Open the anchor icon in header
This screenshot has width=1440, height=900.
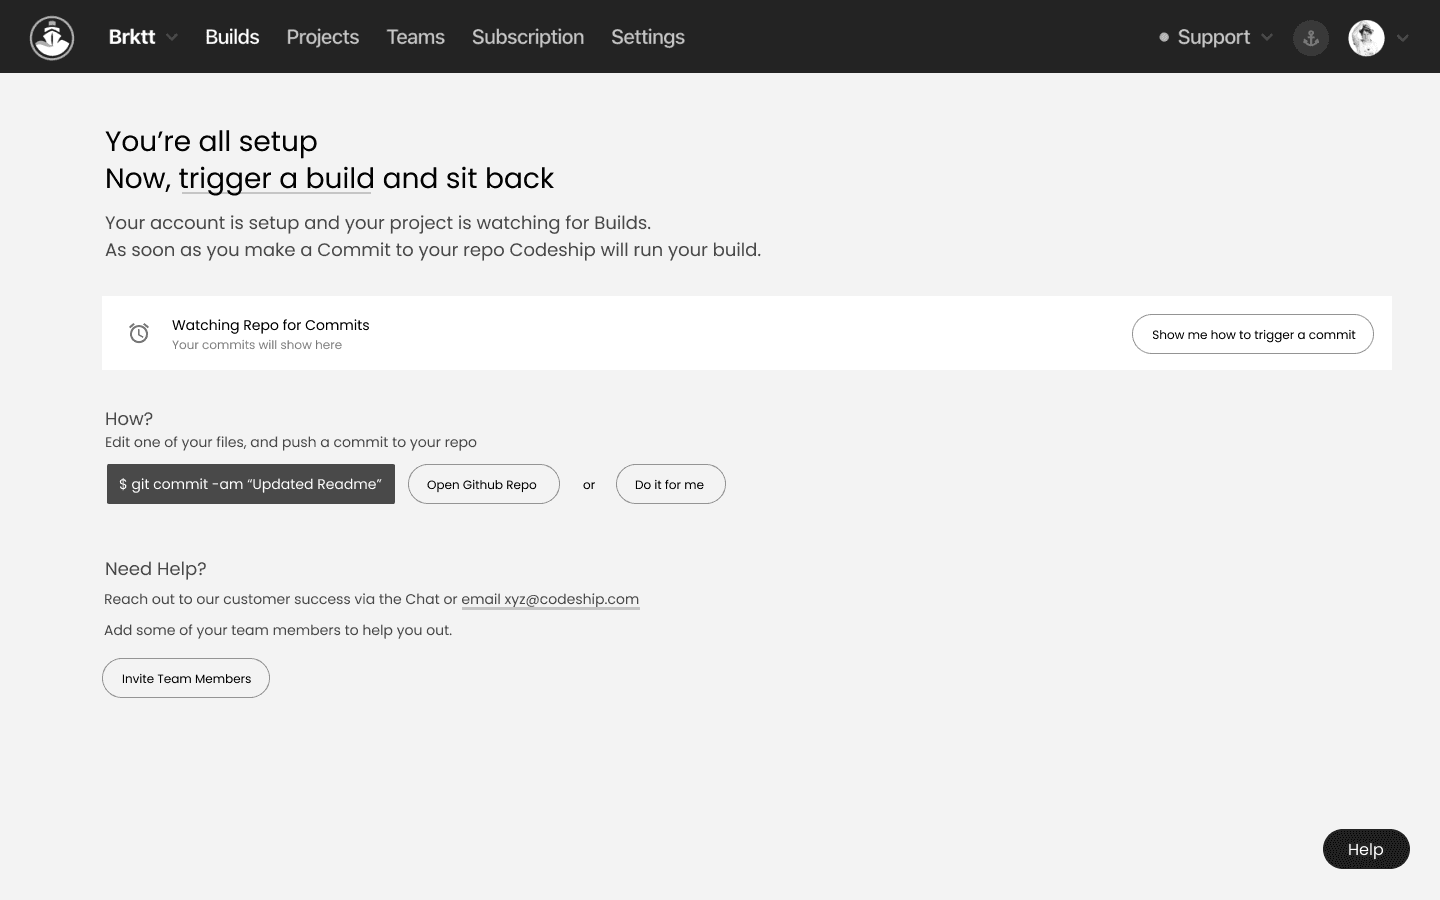coord(1311,38)
